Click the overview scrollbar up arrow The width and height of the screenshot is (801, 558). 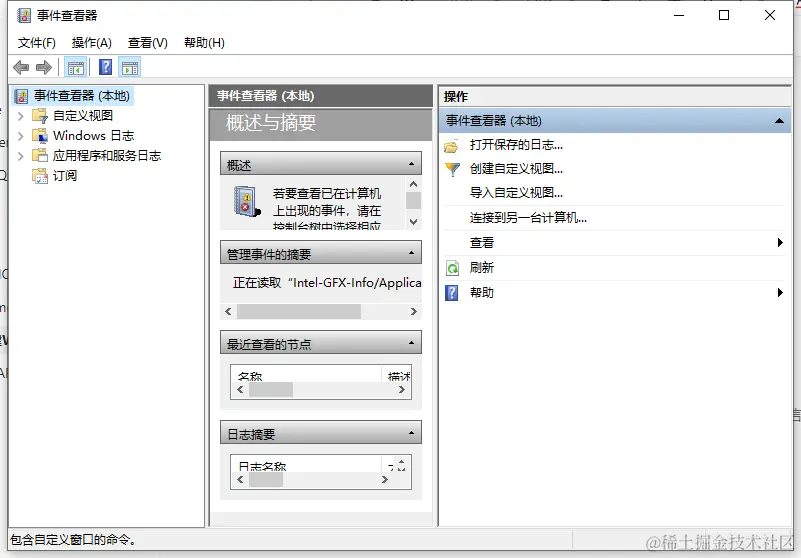pos(413,184)
